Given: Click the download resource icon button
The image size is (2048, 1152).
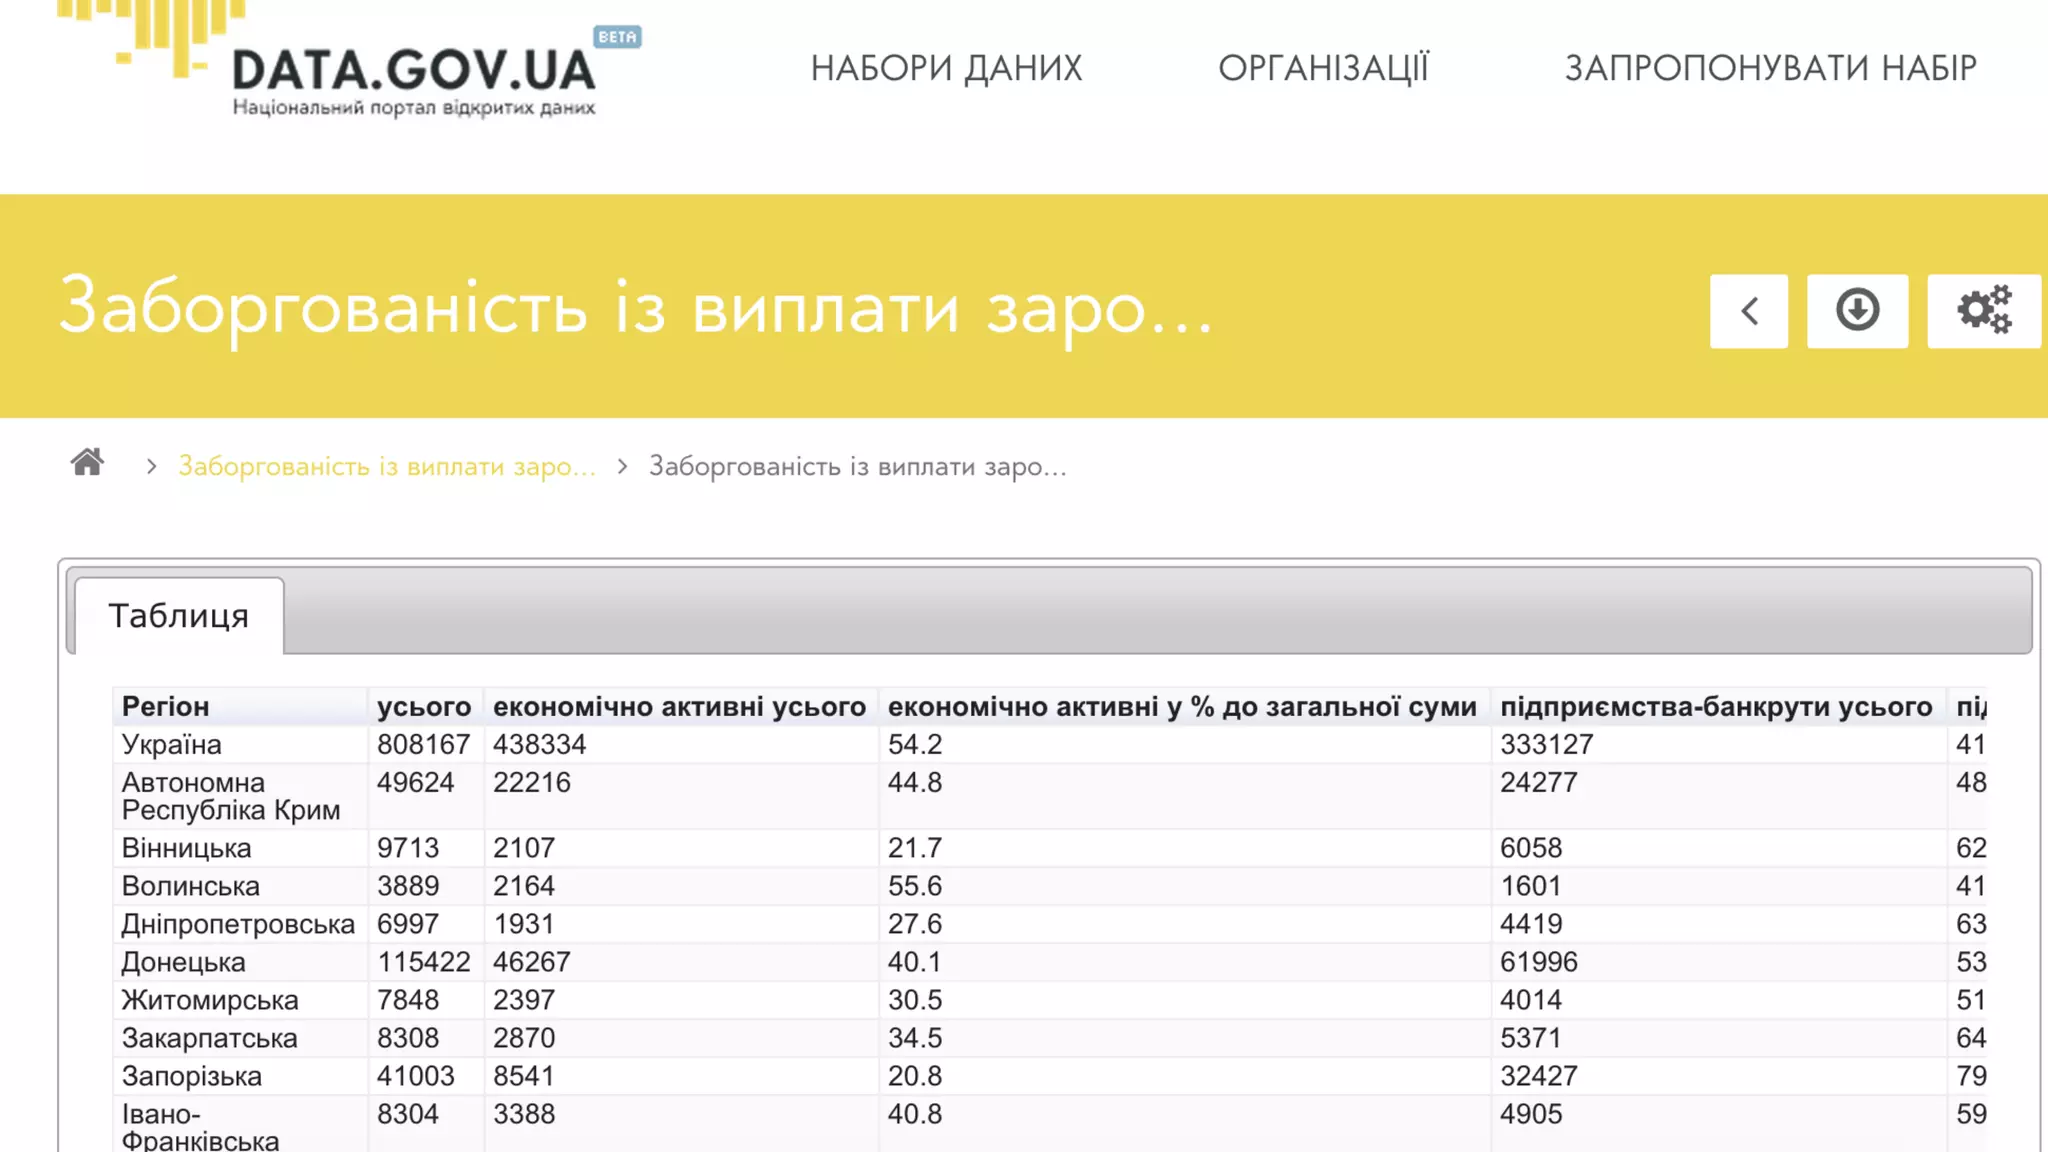Looking at the screenshot, I should pos(1857,310).
